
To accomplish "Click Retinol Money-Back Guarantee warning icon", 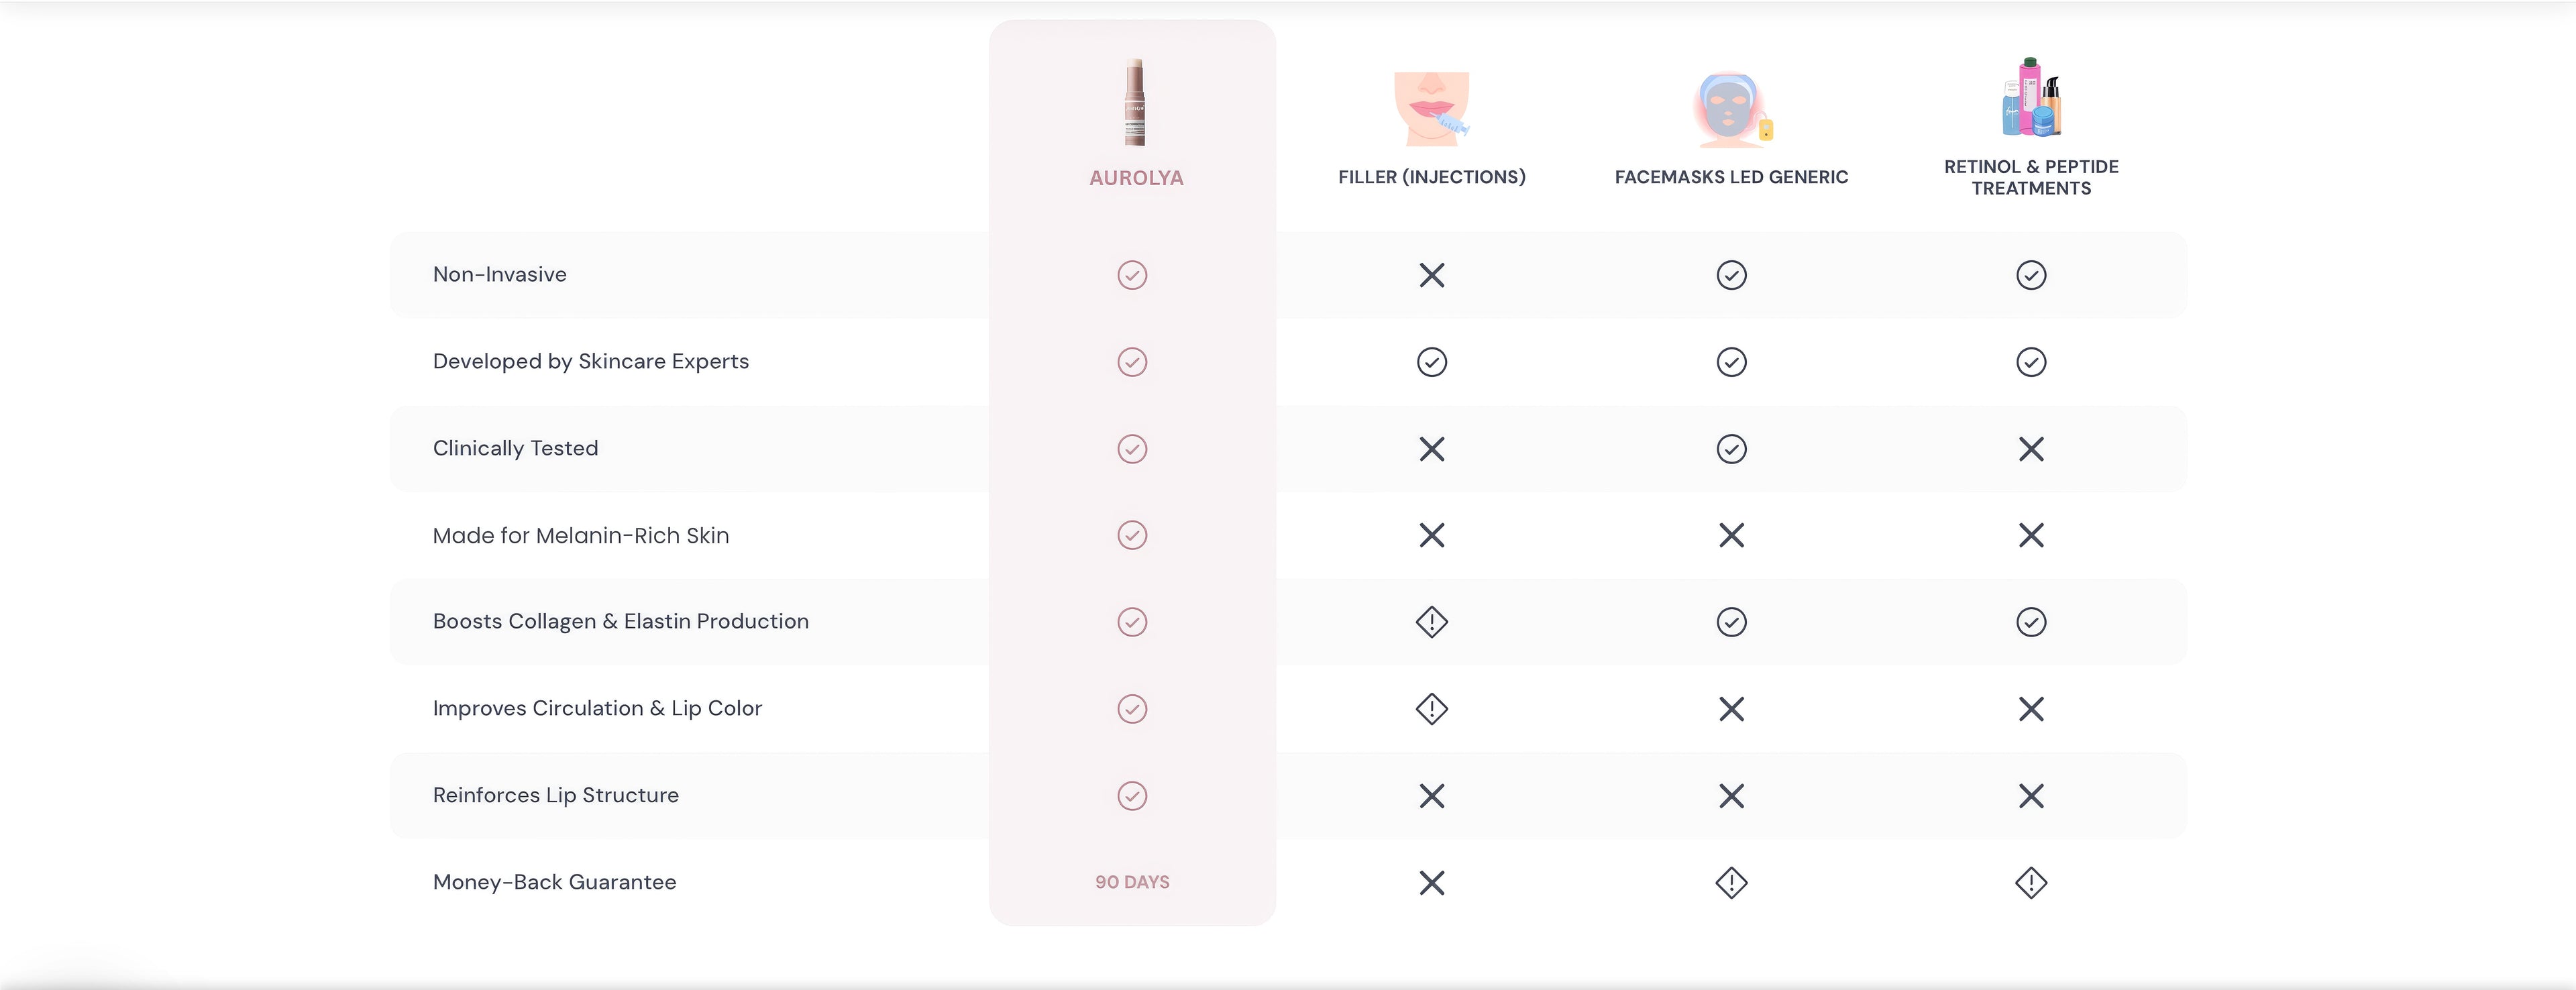I will point(2031,883).
